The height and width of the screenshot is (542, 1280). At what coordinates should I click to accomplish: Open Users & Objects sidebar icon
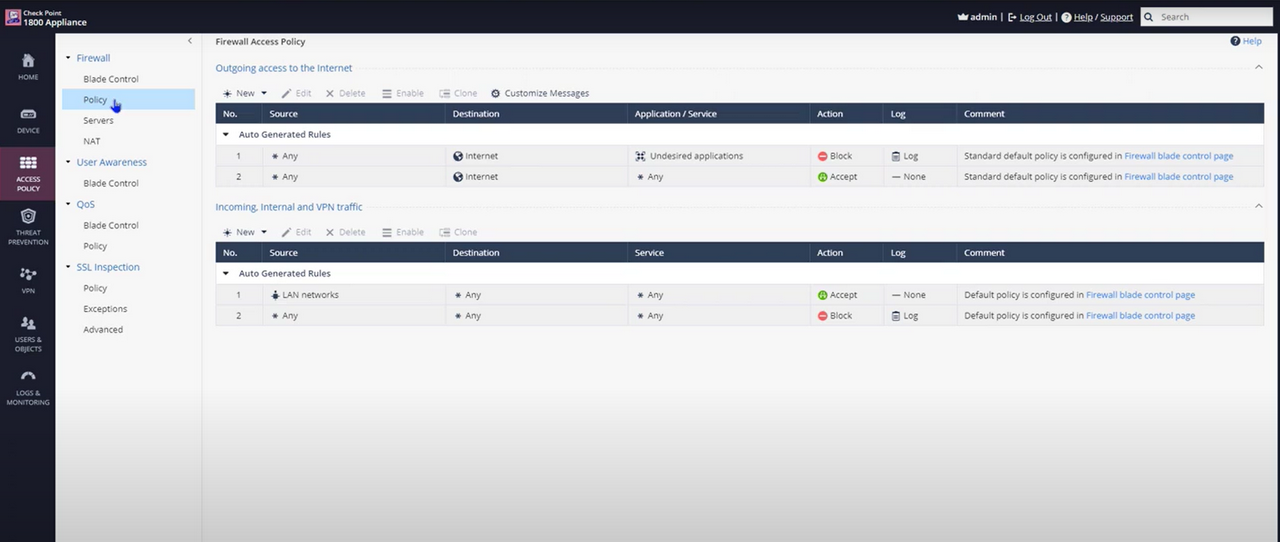28,324
